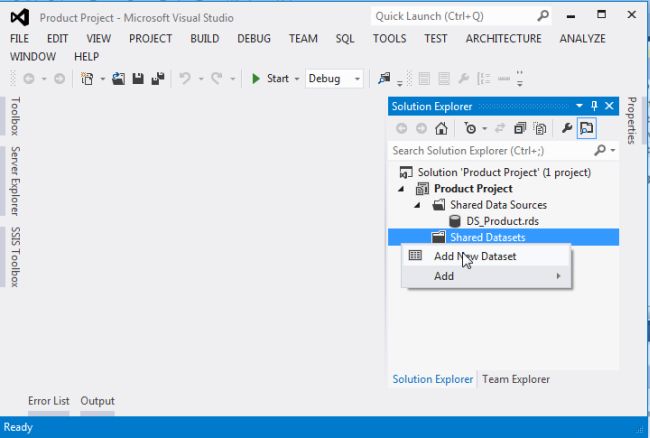Click the Sync with Active Document icon
The image size is (650, 438).
click(500, 128)
